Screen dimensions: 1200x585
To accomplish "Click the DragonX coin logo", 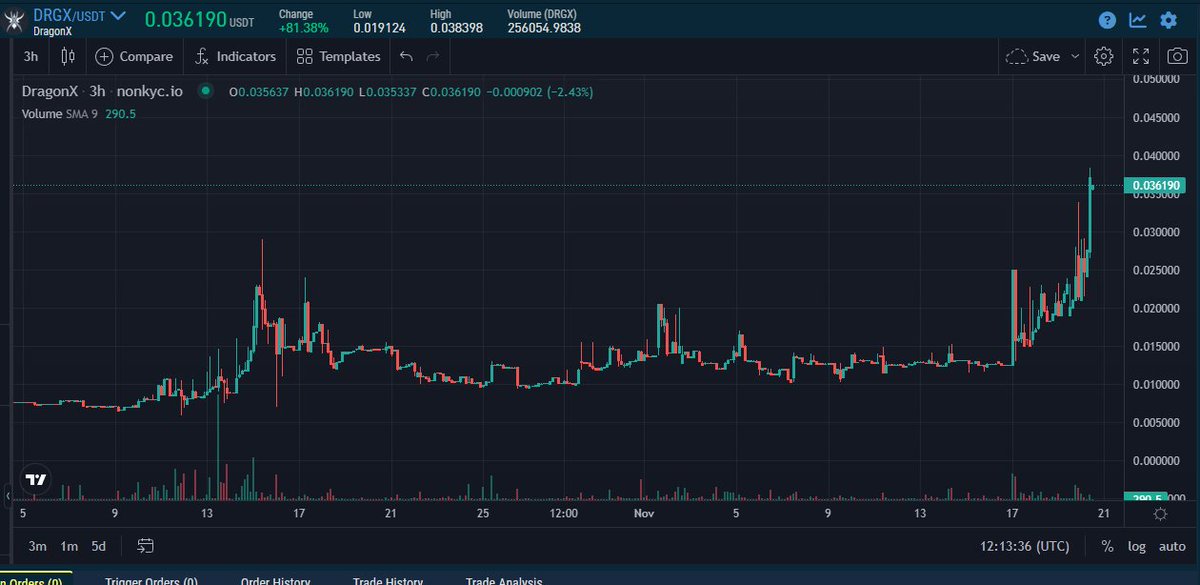I will pos(15,19).
